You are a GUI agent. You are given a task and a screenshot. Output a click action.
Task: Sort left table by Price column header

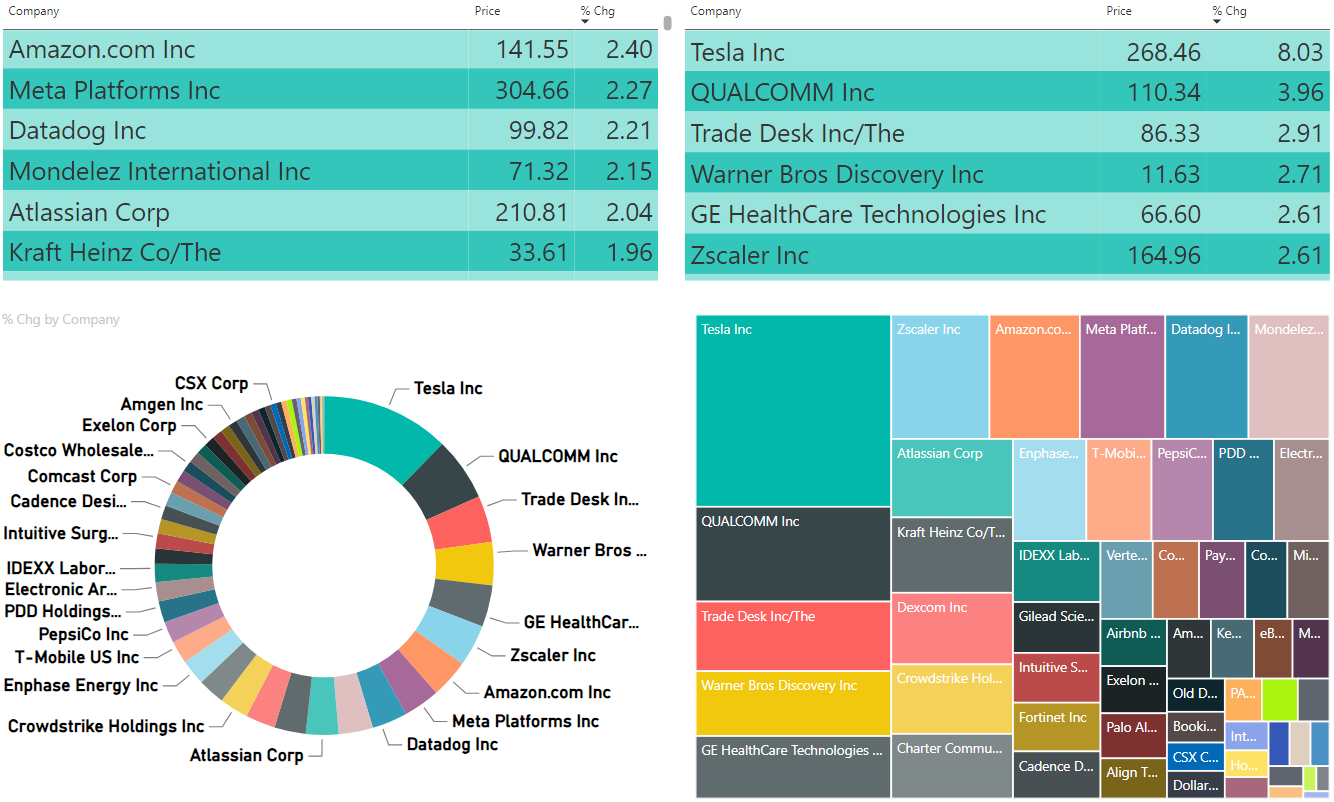[488, 11]
